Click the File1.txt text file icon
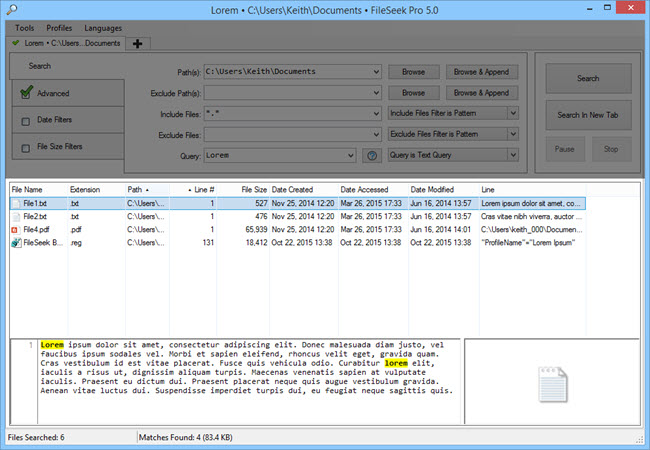Image resolution: width=650 pixels, height=450 pixels. pos(16,203)
